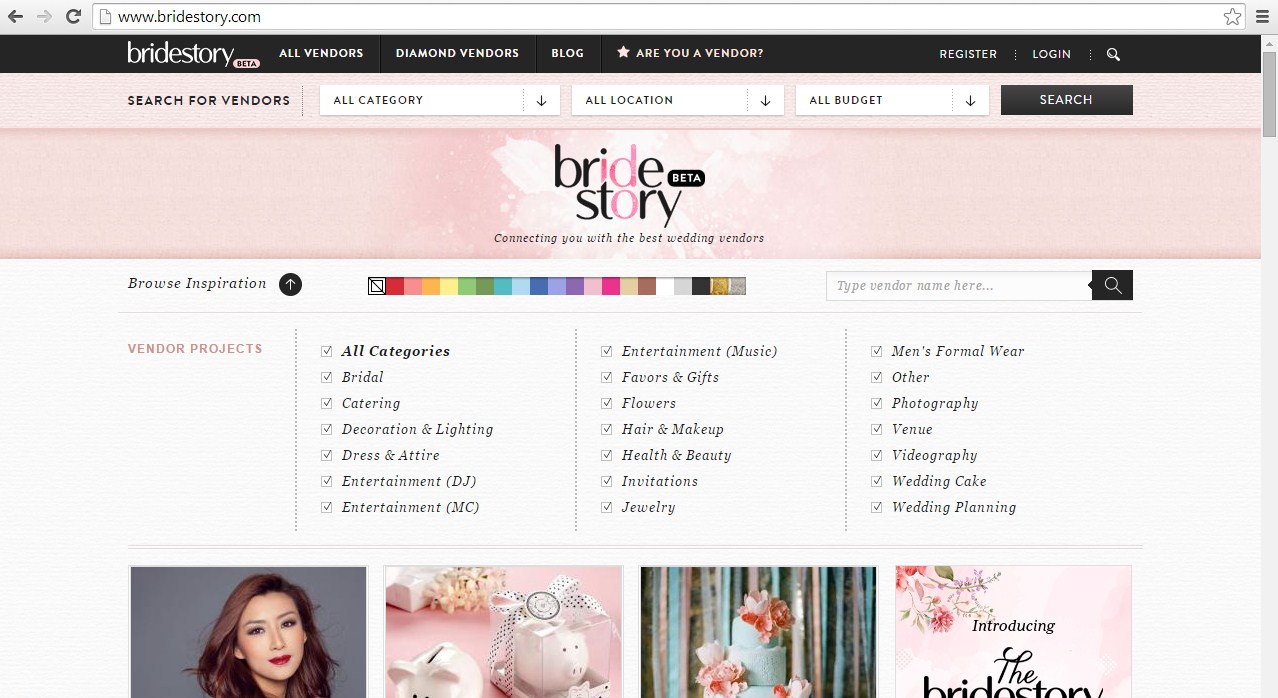This screenshot has width=1278, height=698.
Task: Open the Chrome hamburger menu
Action: coord(1262,16)
